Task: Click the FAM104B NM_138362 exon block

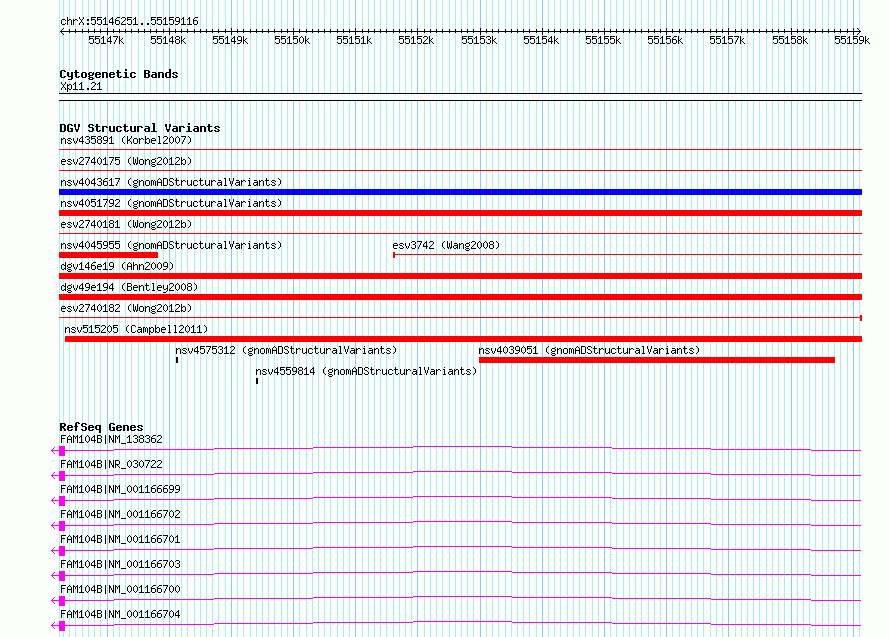Action: pyautogui.click(x=62, y=451)
